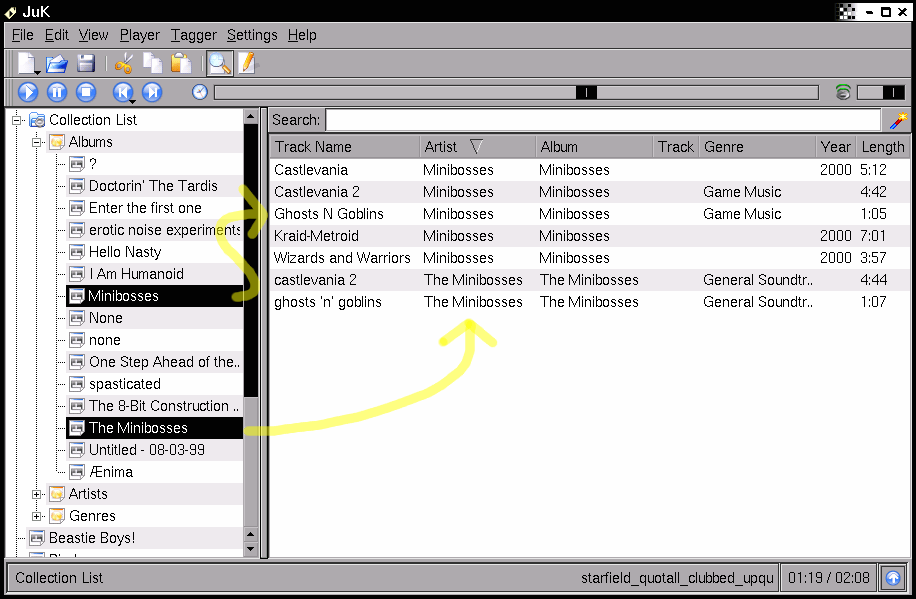Image resolution: width=916 pixels, height=599 pixels.
Task: Skip to the next track
Action: coord(152,92)
